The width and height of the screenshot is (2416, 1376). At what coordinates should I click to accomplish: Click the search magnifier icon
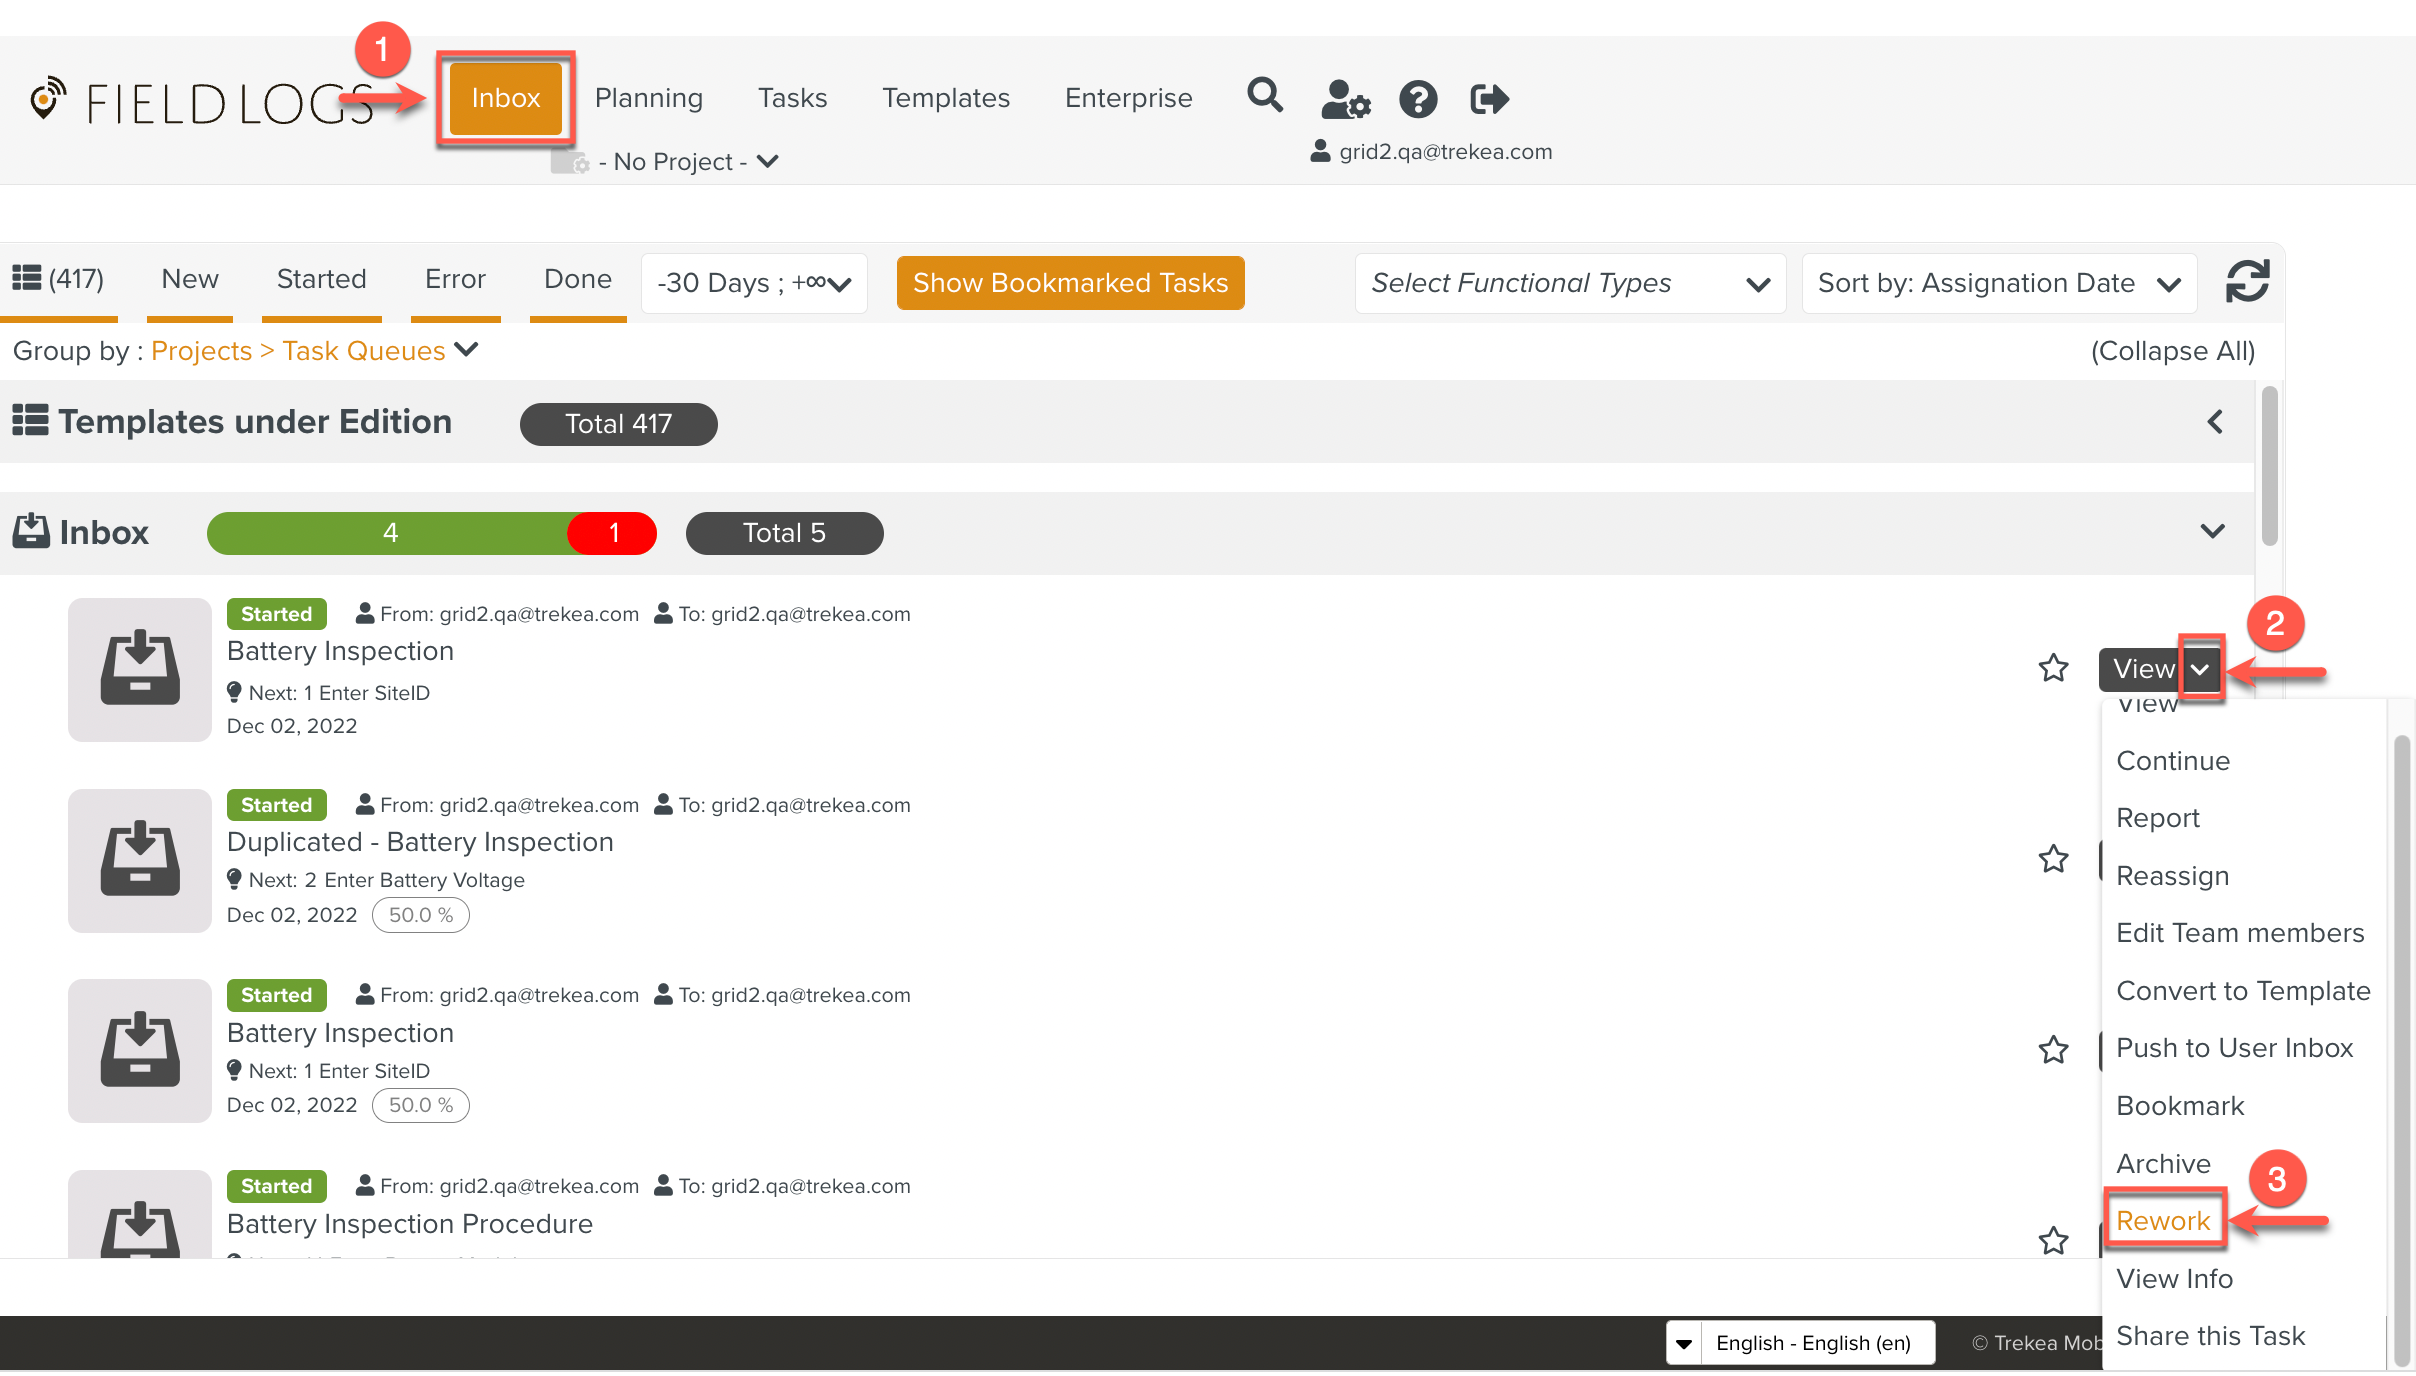(x=1264, y=97)
